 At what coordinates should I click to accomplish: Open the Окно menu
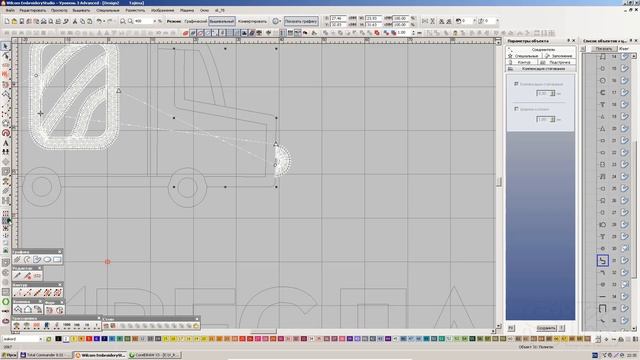click(204, 10)
